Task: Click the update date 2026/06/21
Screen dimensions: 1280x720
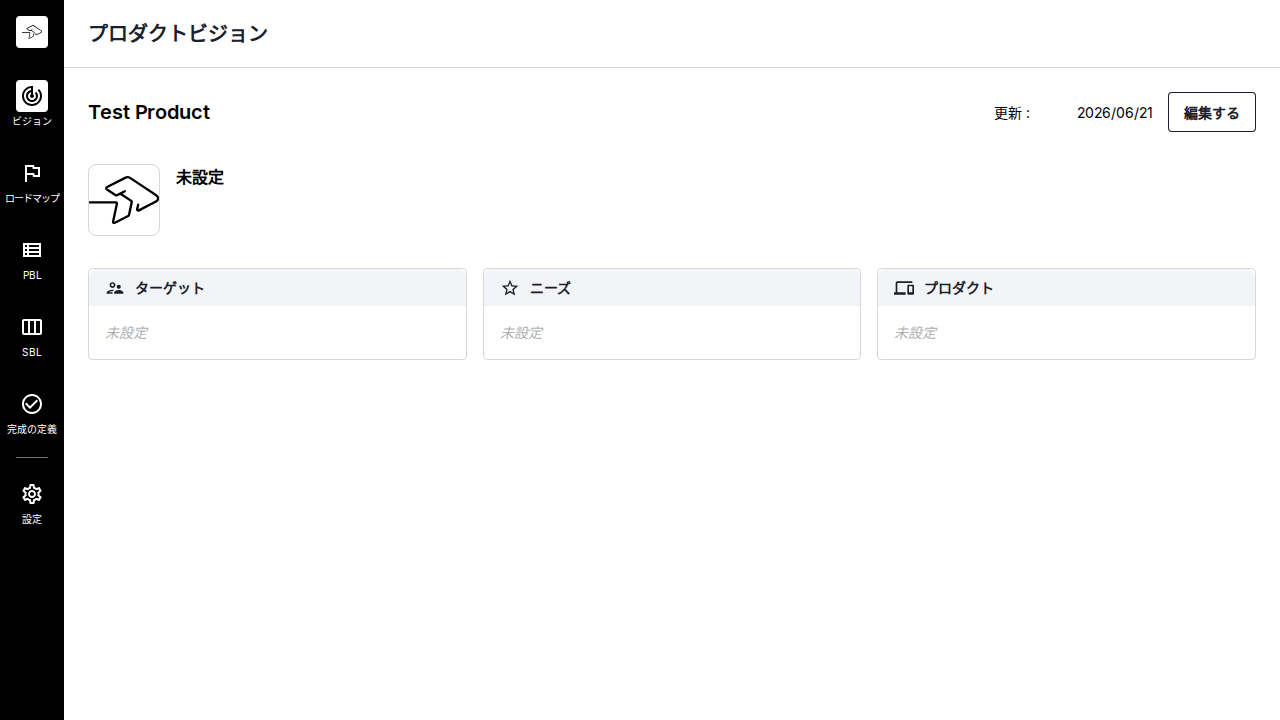Action: click(x=1115, y=113)
